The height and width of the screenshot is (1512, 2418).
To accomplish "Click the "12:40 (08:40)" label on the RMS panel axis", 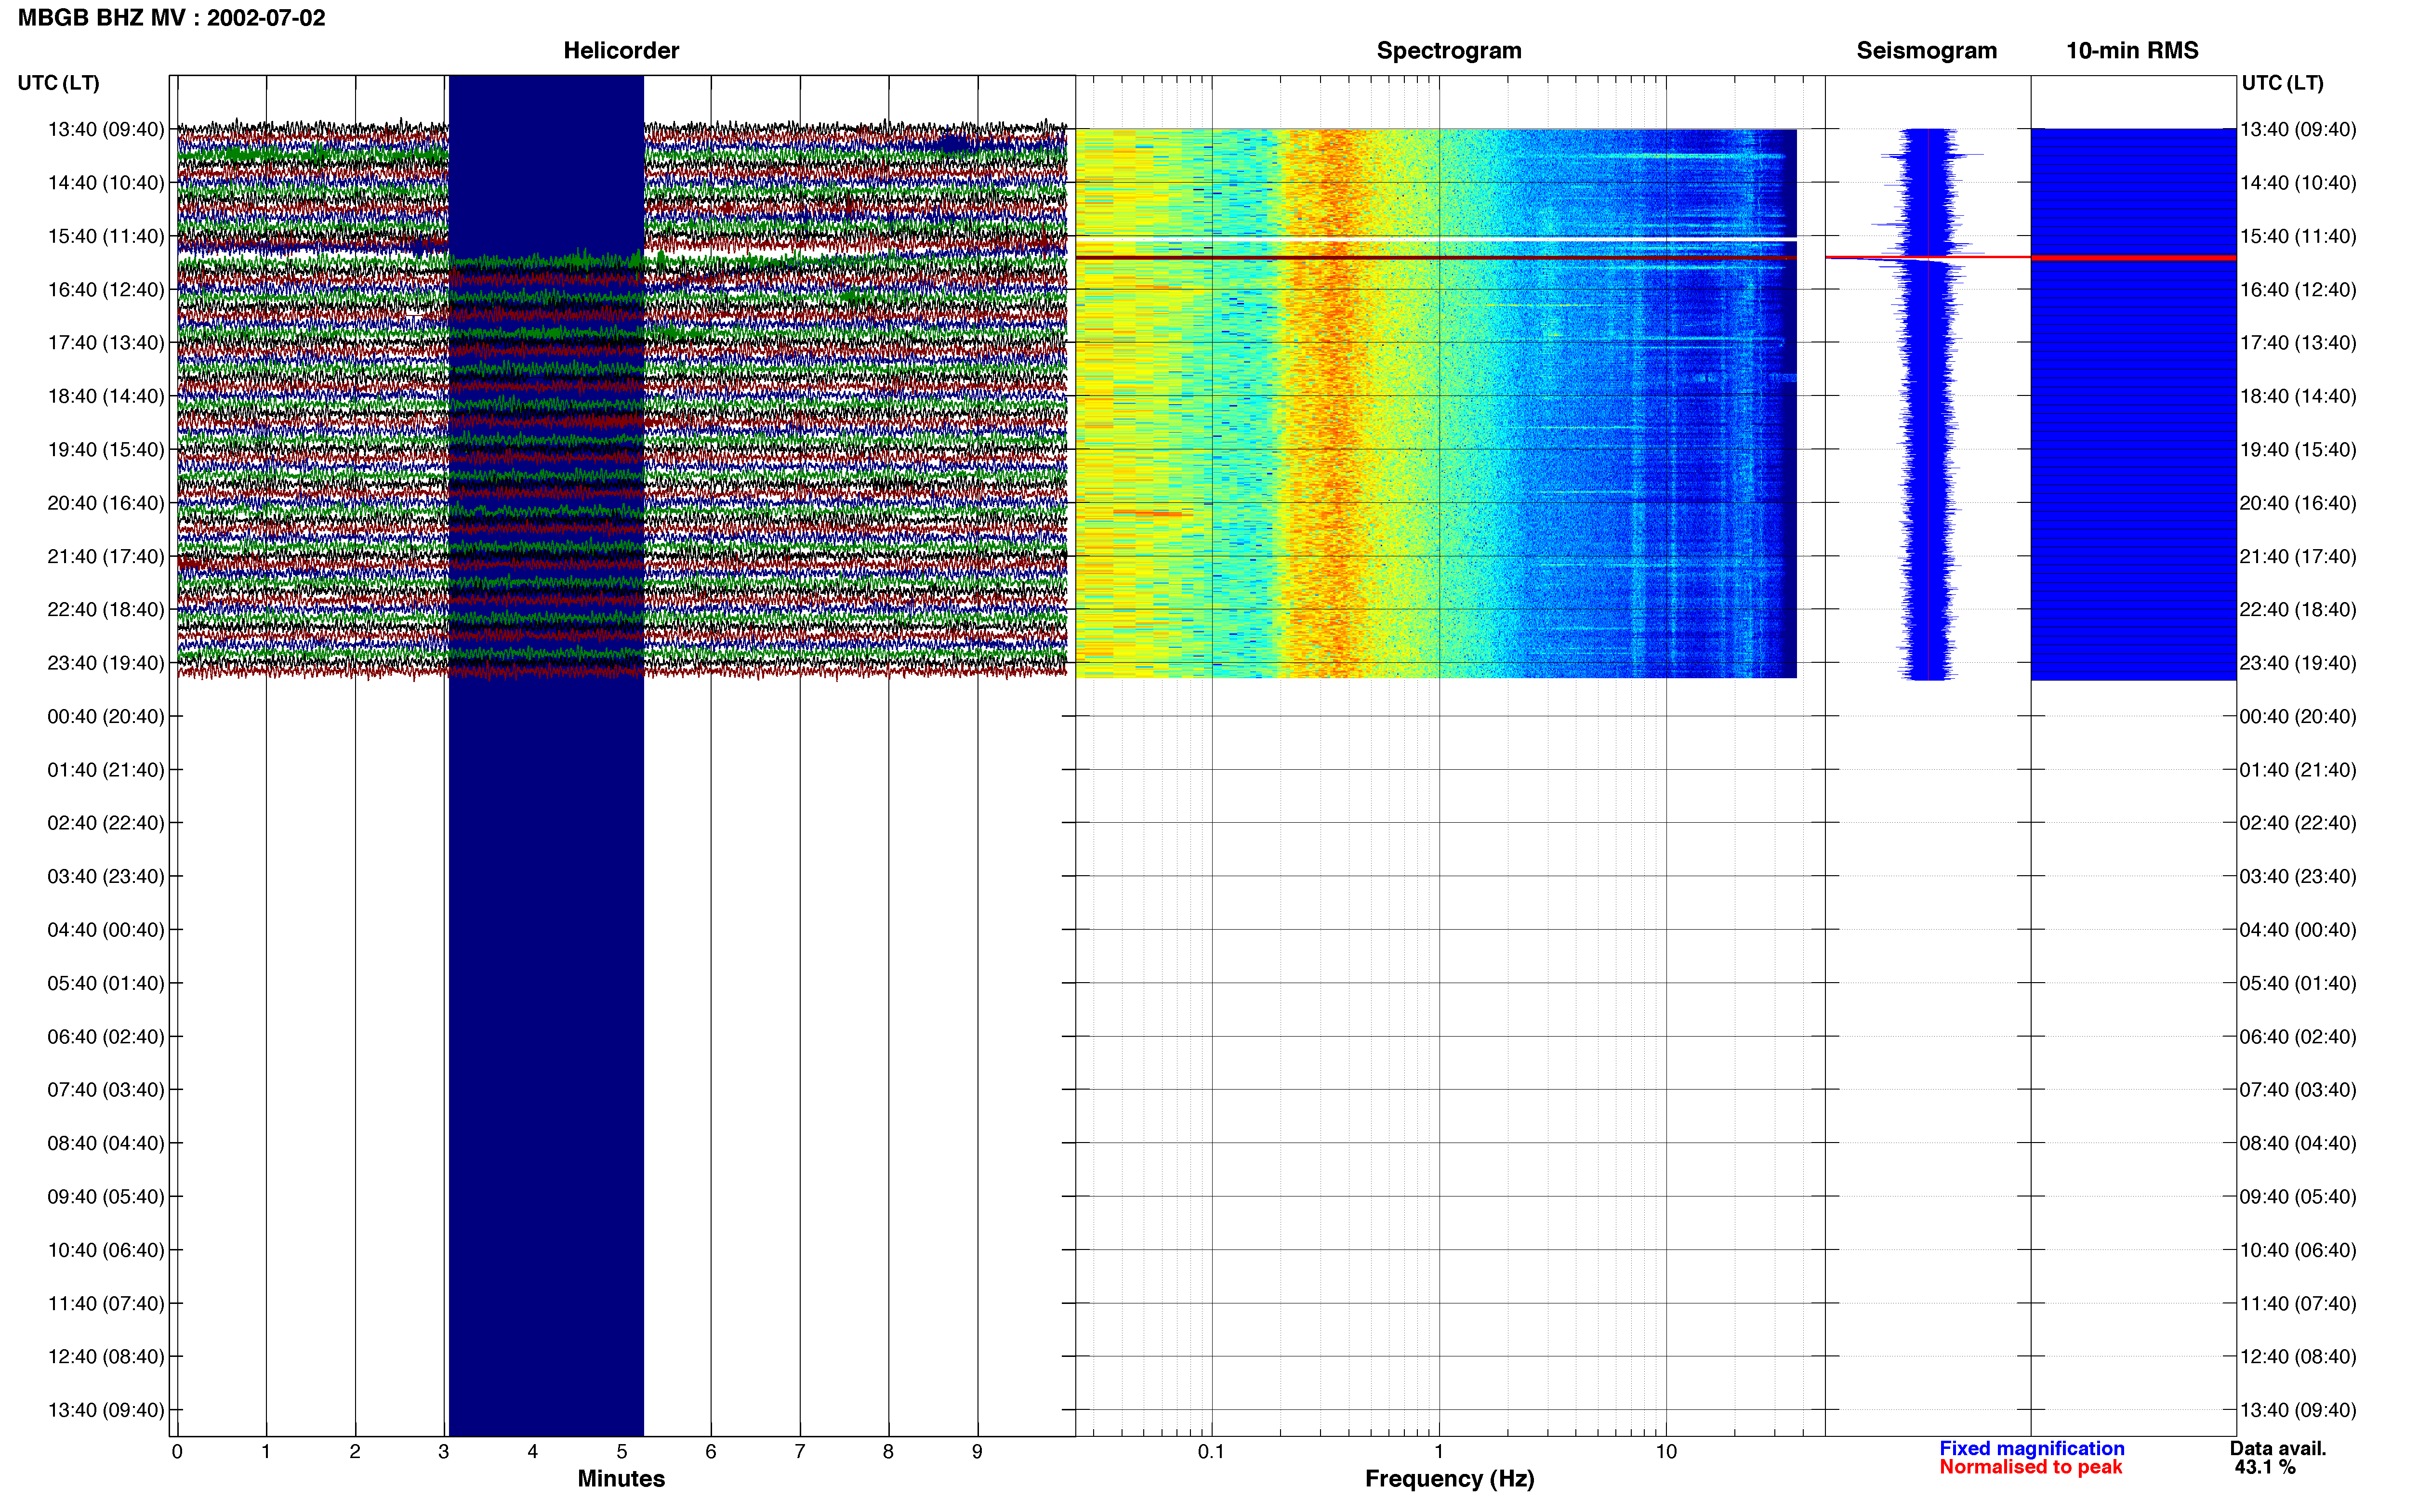I will pyautogui.click(x=2298, y=1357).
